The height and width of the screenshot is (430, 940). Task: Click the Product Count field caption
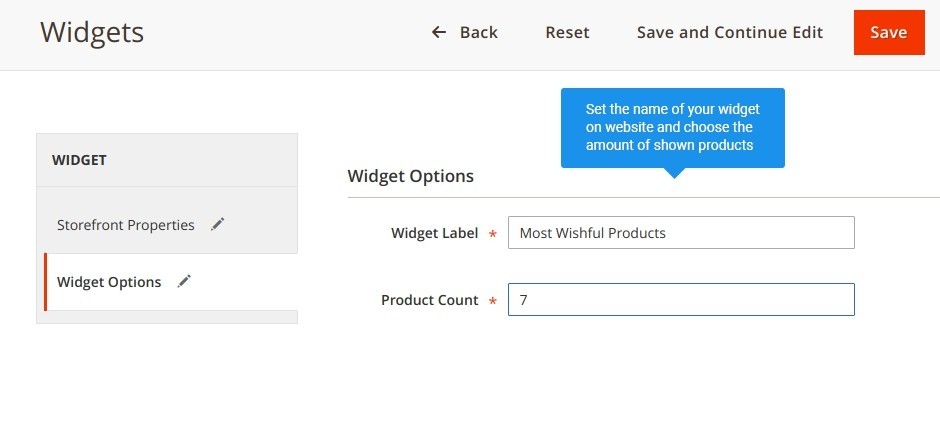[x=430, y=300]
